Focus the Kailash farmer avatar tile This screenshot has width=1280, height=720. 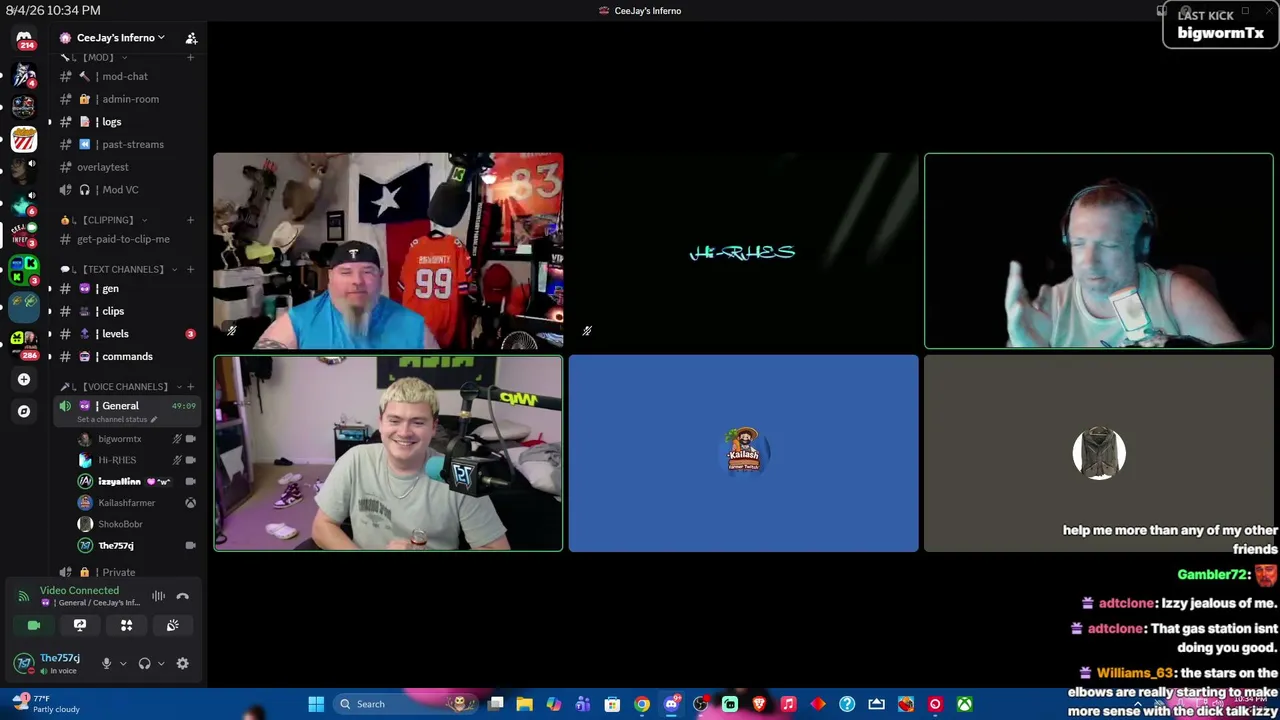743,453
